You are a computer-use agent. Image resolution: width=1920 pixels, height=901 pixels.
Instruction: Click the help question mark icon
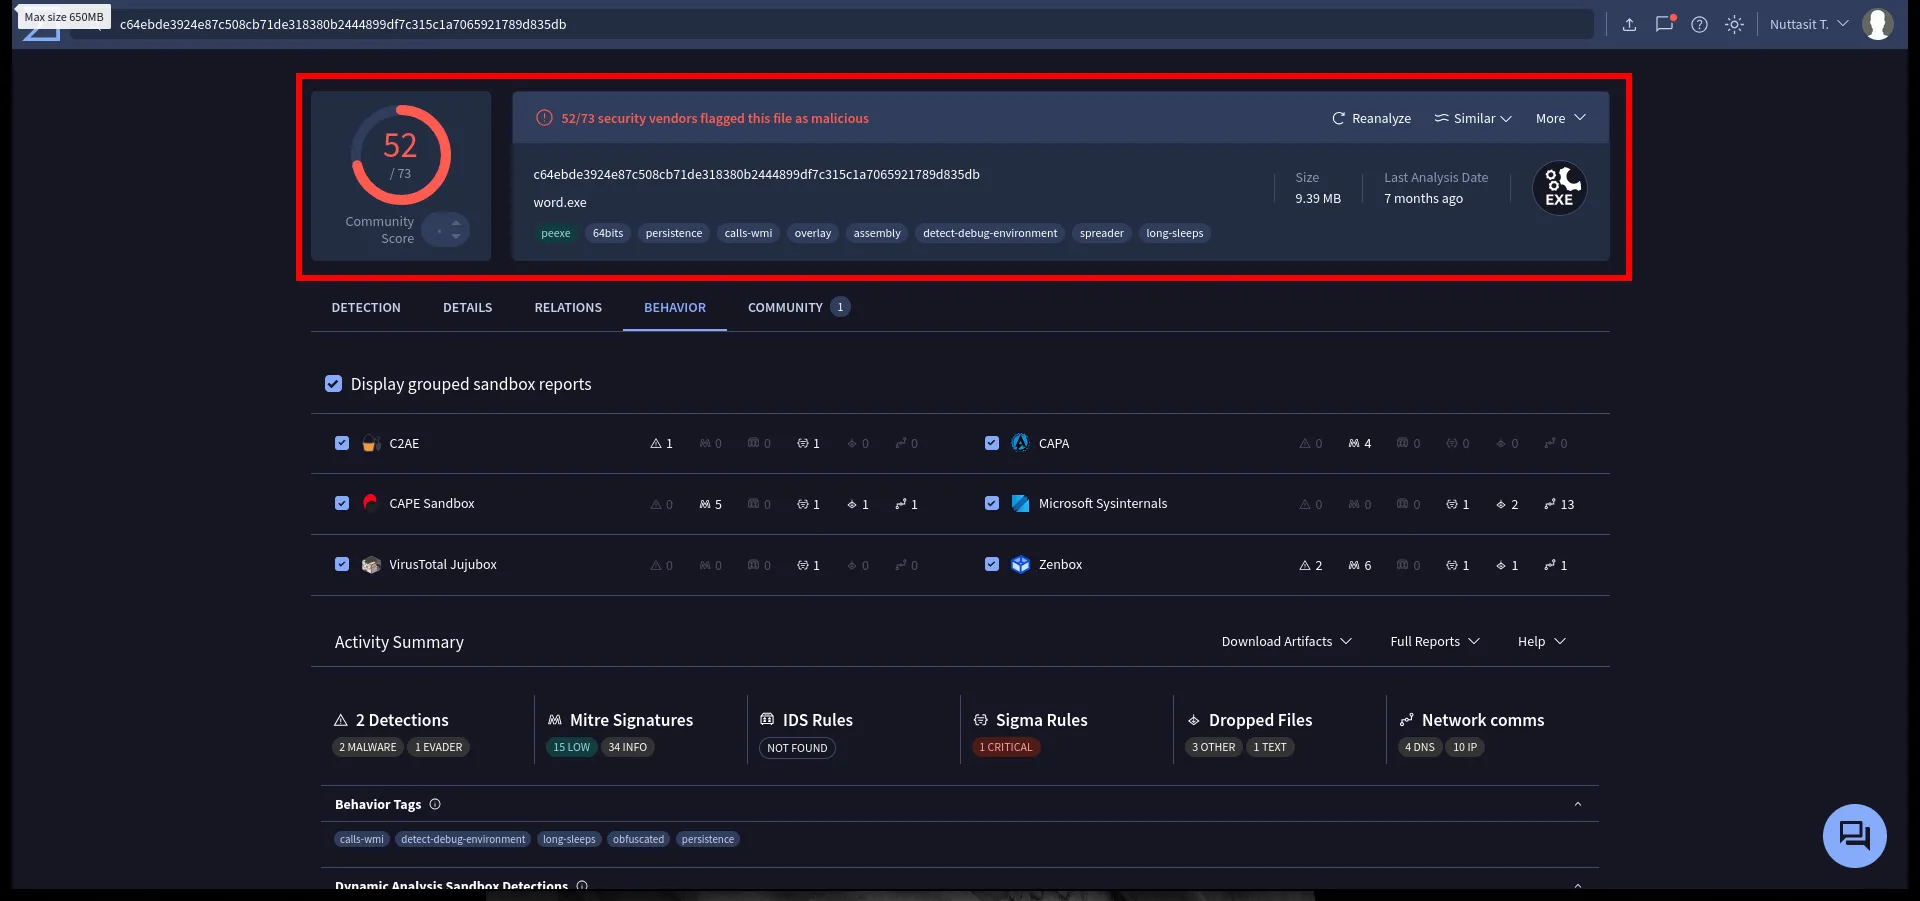[x=1699, y=25]
